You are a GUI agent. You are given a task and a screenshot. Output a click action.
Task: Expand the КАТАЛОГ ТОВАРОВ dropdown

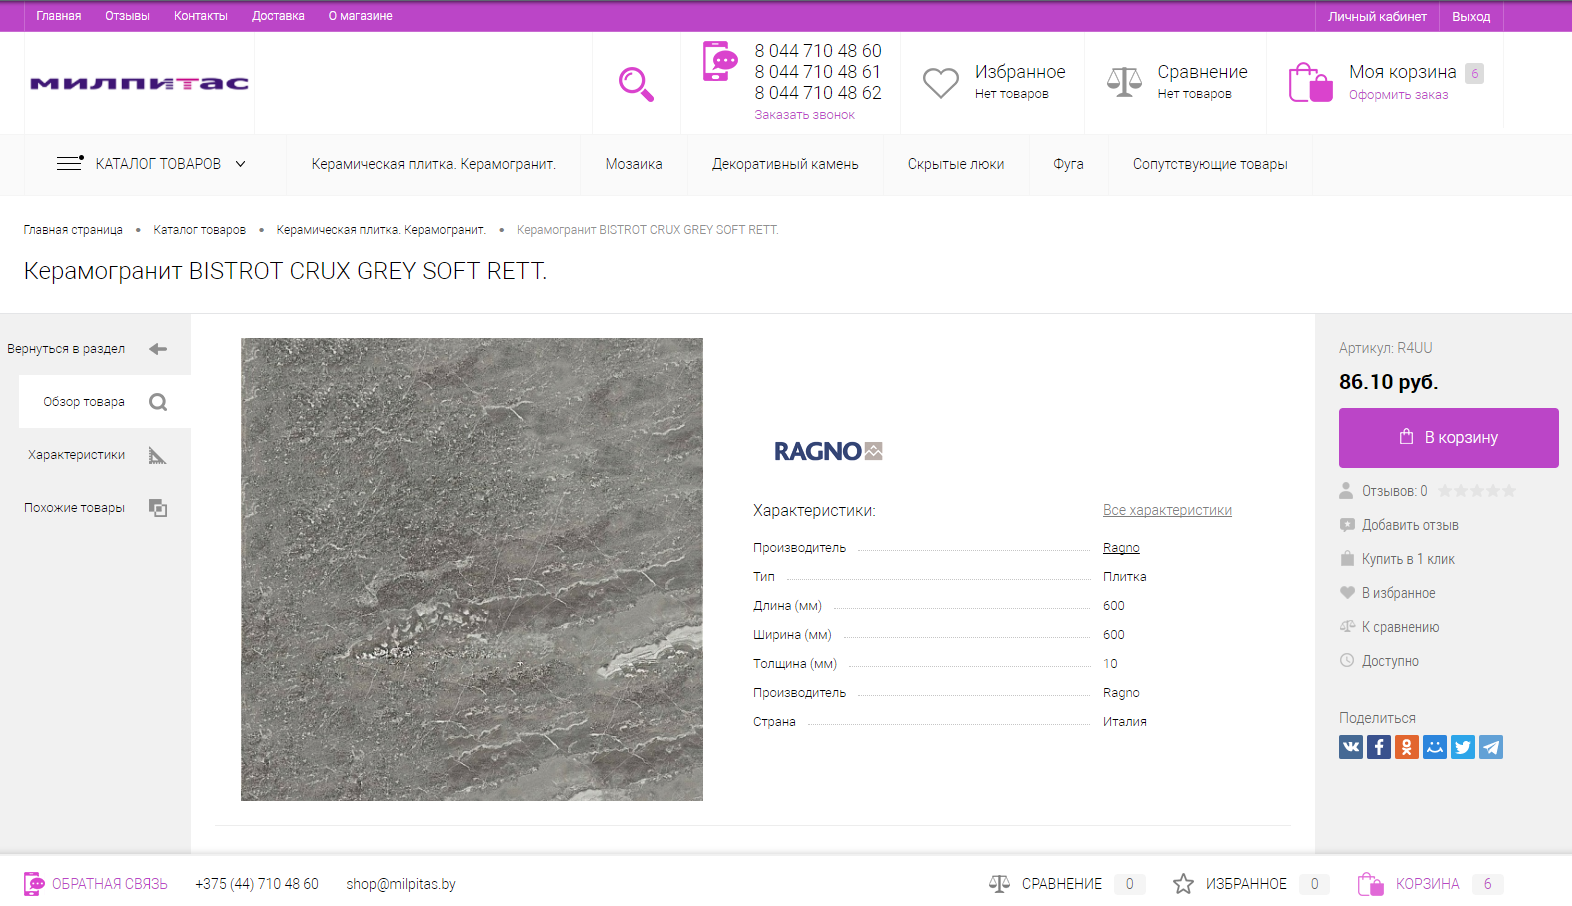coord(151,164)
